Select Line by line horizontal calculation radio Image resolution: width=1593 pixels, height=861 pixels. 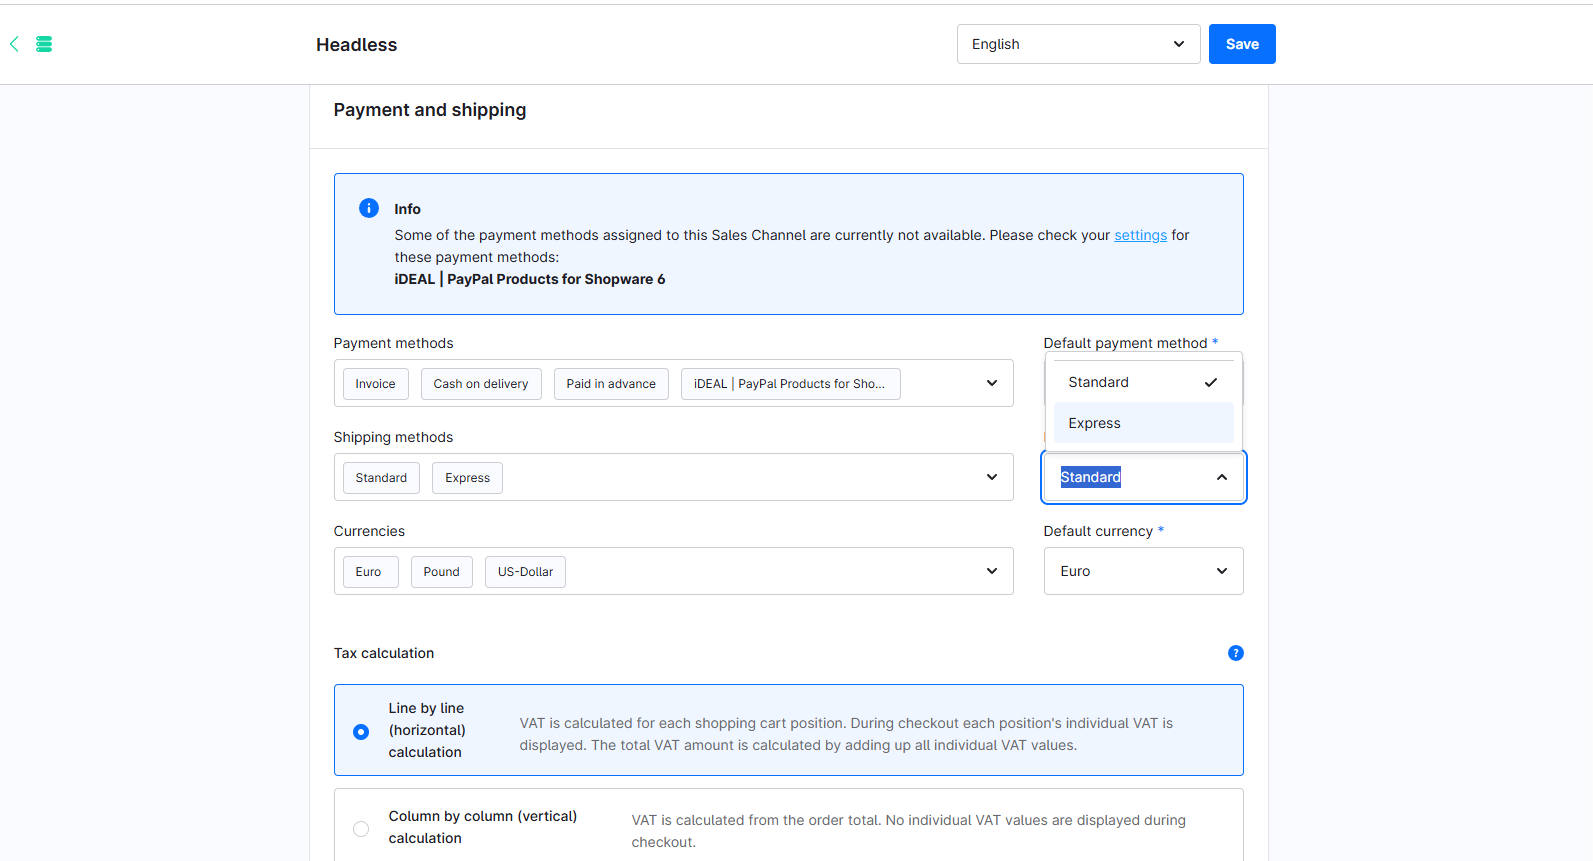[361, 732]
